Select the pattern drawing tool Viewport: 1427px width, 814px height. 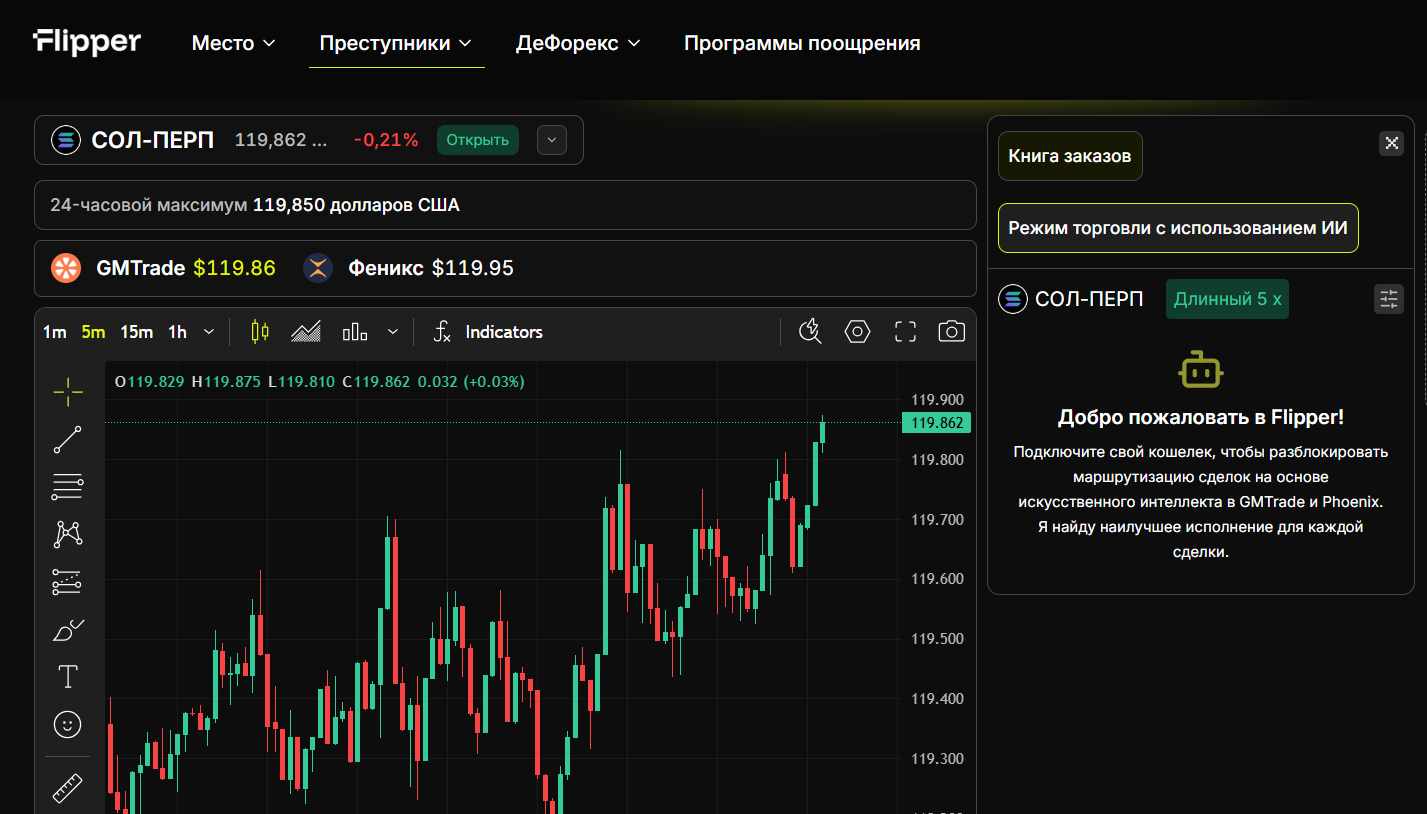pyautogui.click(x=68, y=534)
